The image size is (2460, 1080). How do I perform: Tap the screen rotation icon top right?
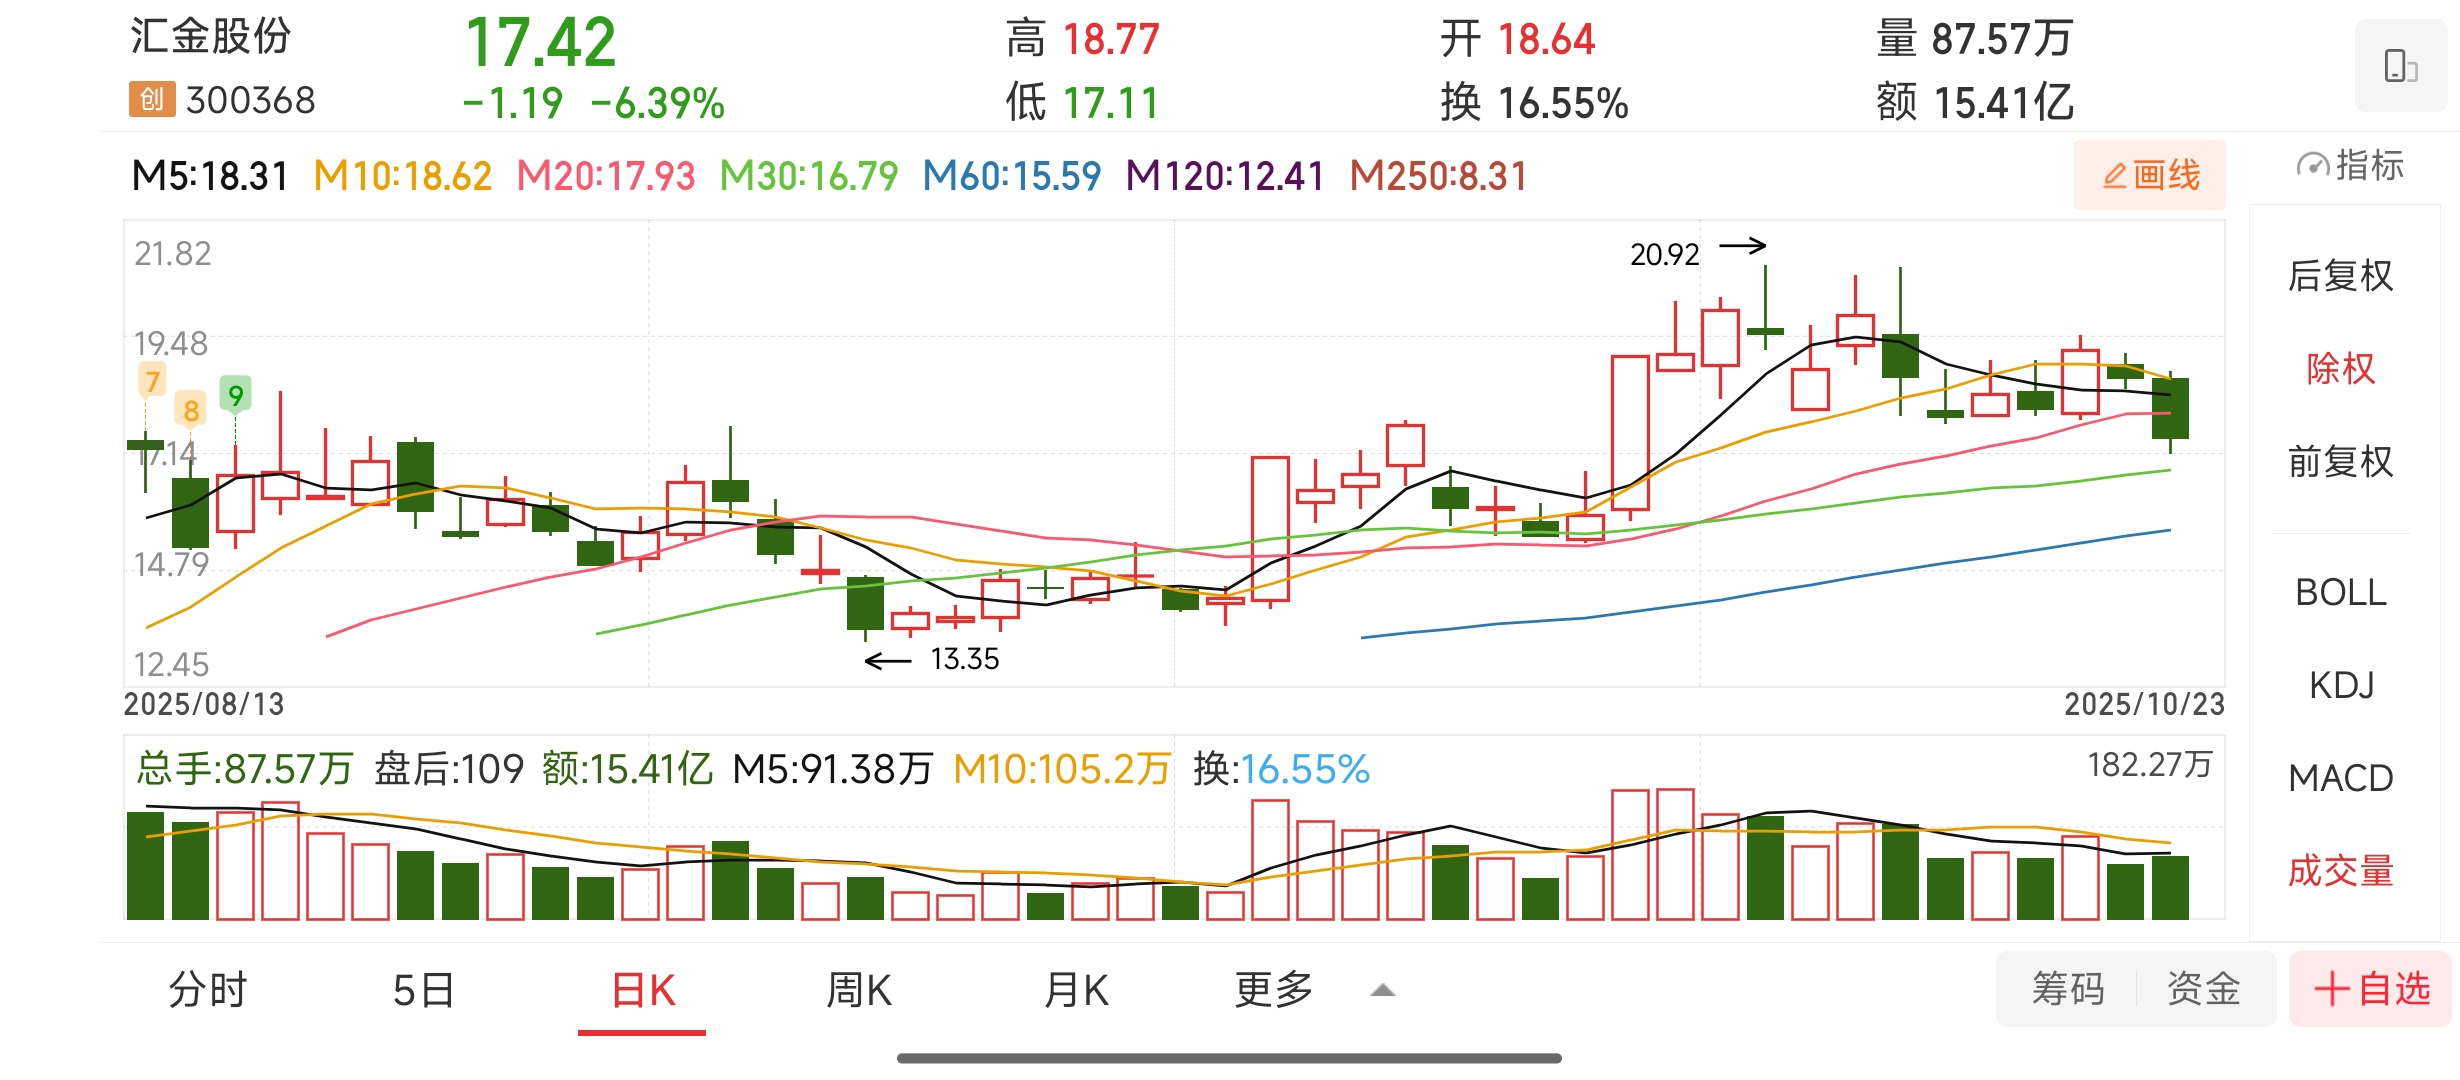click(2400, 66)
